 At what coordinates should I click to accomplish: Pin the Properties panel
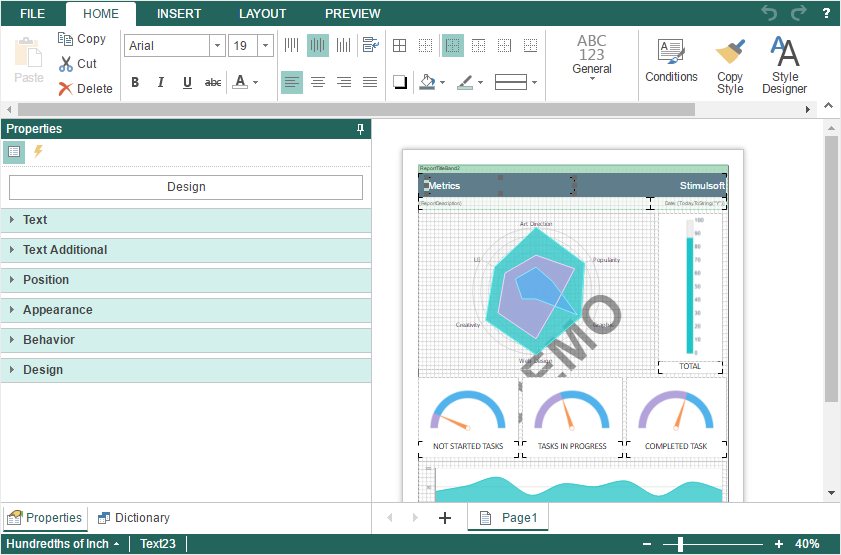tap(361, 129)
